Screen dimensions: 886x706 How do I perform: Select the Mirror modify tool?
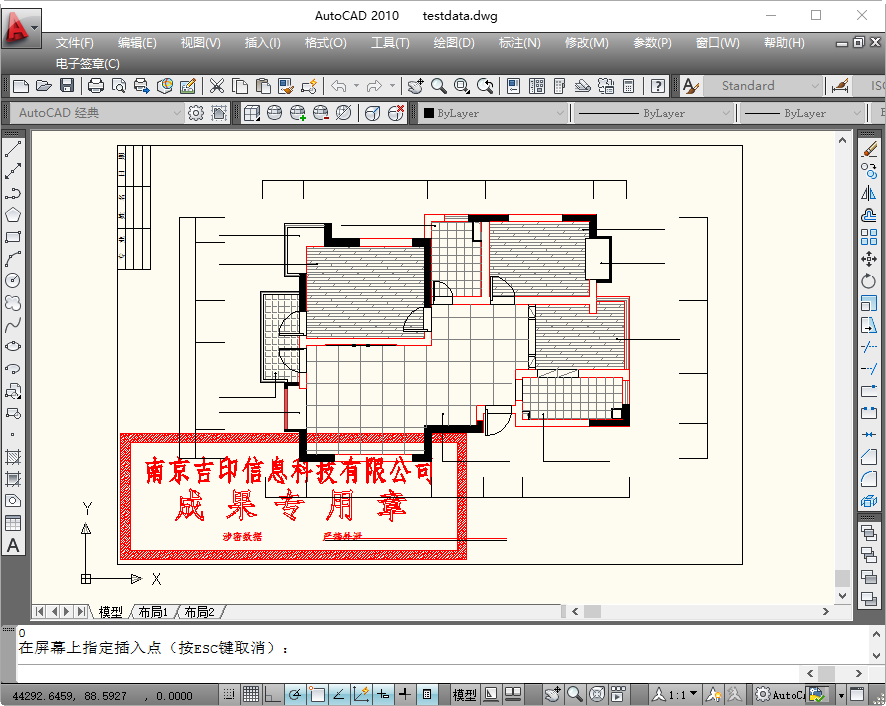click(x=869, y=193)
